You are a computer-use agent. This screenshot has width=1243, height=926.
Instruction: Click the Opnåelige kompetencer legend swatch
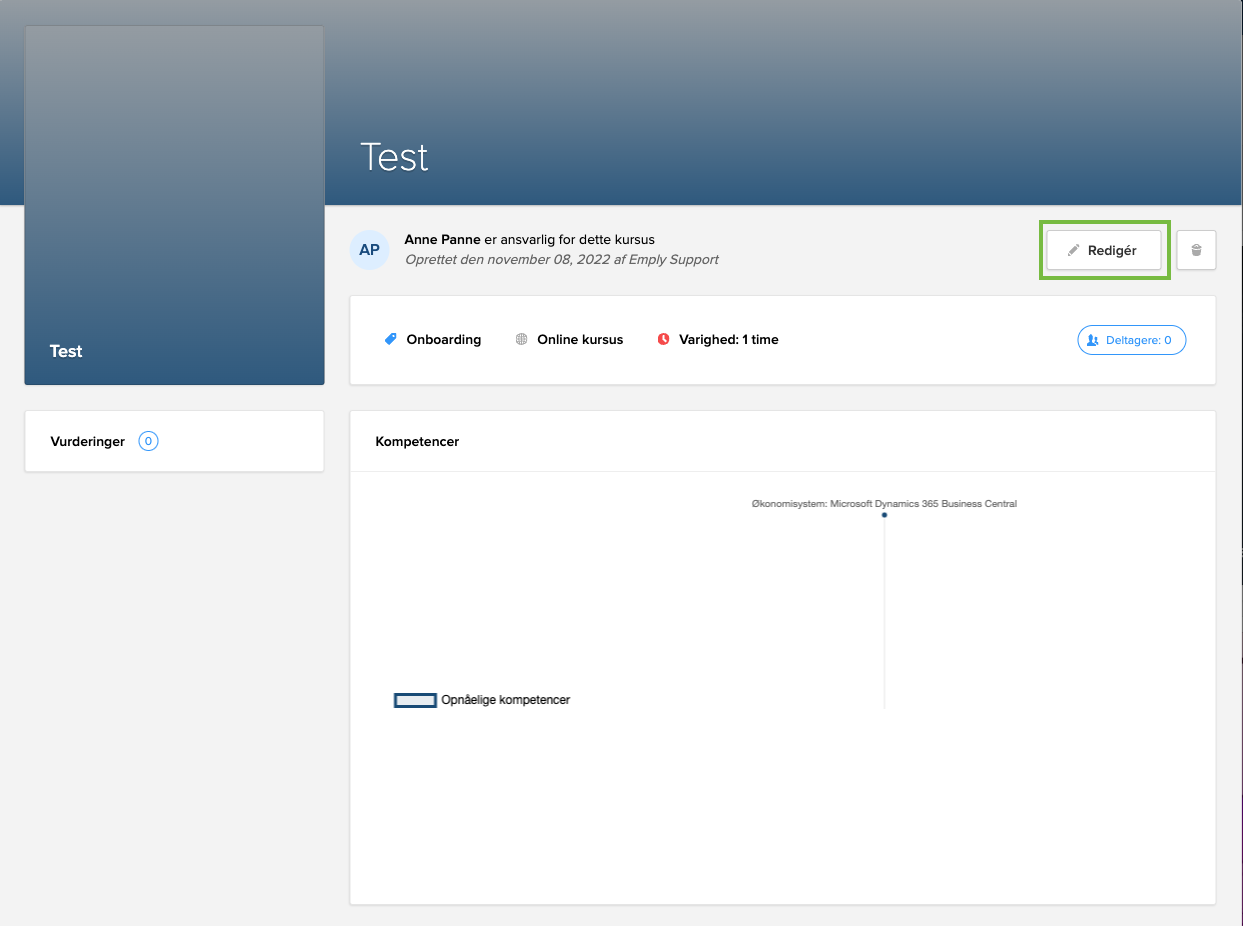415,700
